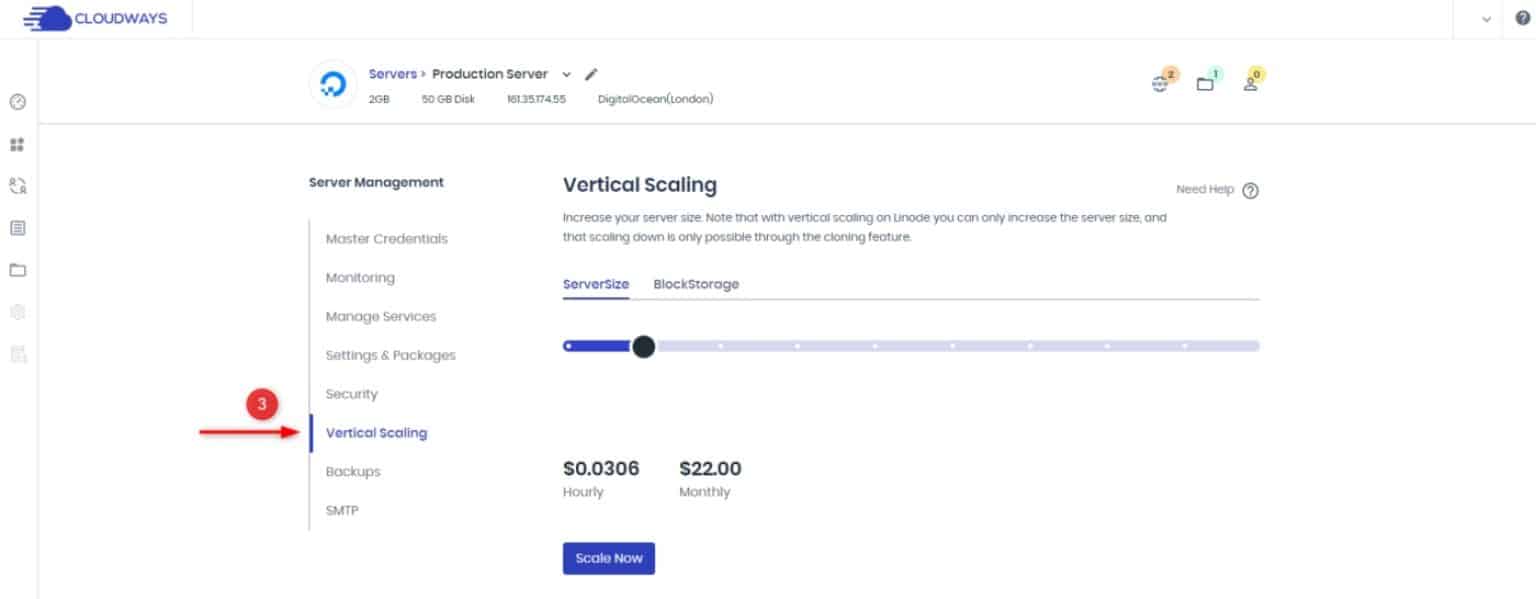1536x599 pixels.
Task: Open Master Credentials in Server Management
Action: (386, 239)
